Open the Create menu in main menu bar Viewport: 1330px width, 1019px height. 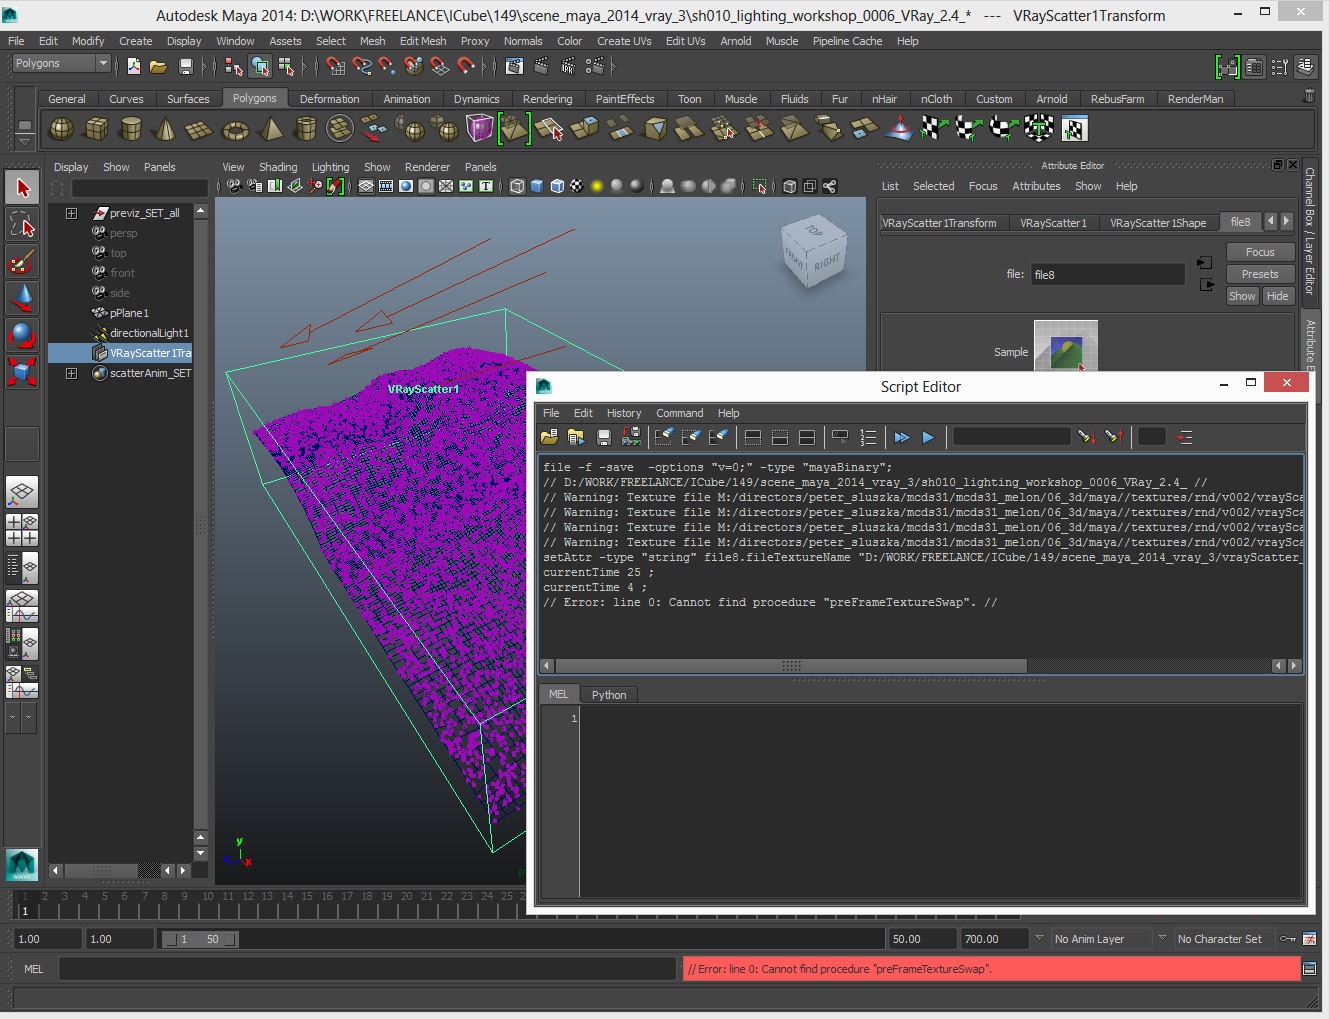(136, 41)
